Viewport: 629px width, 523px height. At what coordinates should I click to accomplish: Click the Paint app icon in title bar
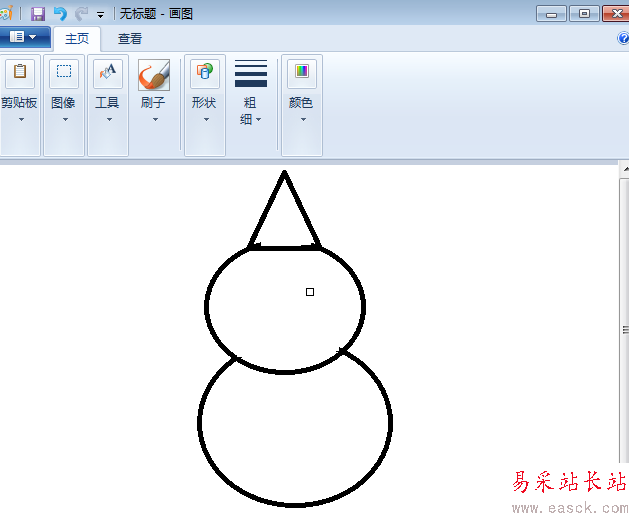point(6,14)
